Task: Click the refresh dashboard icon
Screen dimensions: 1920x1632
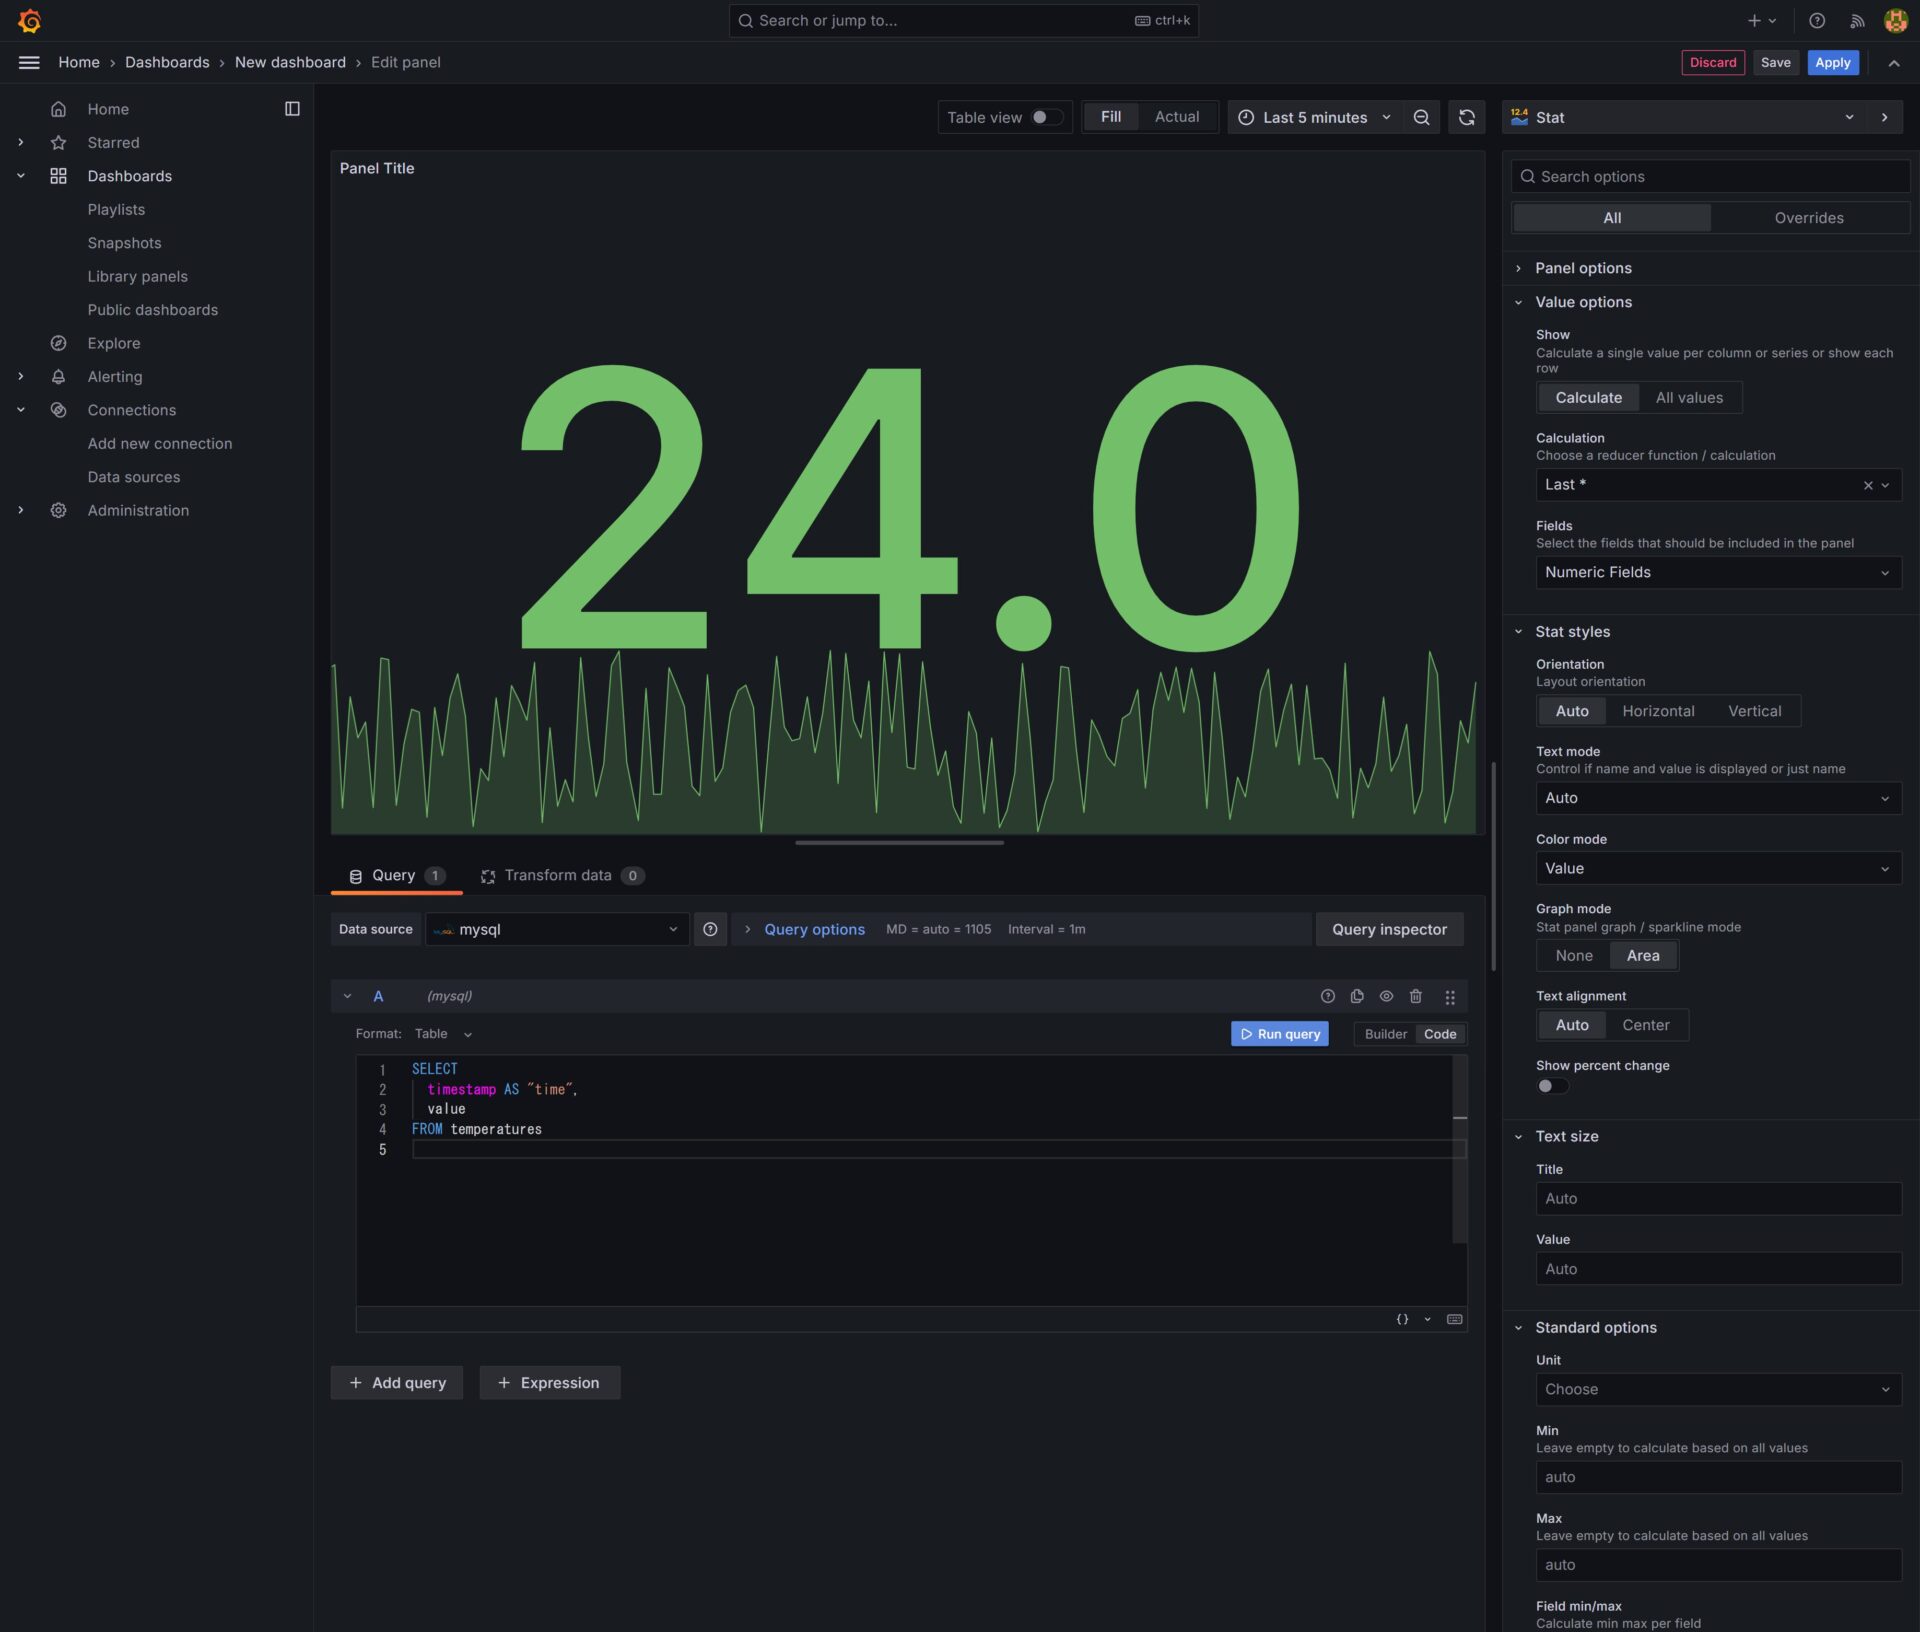Action: pos(1466,117)
